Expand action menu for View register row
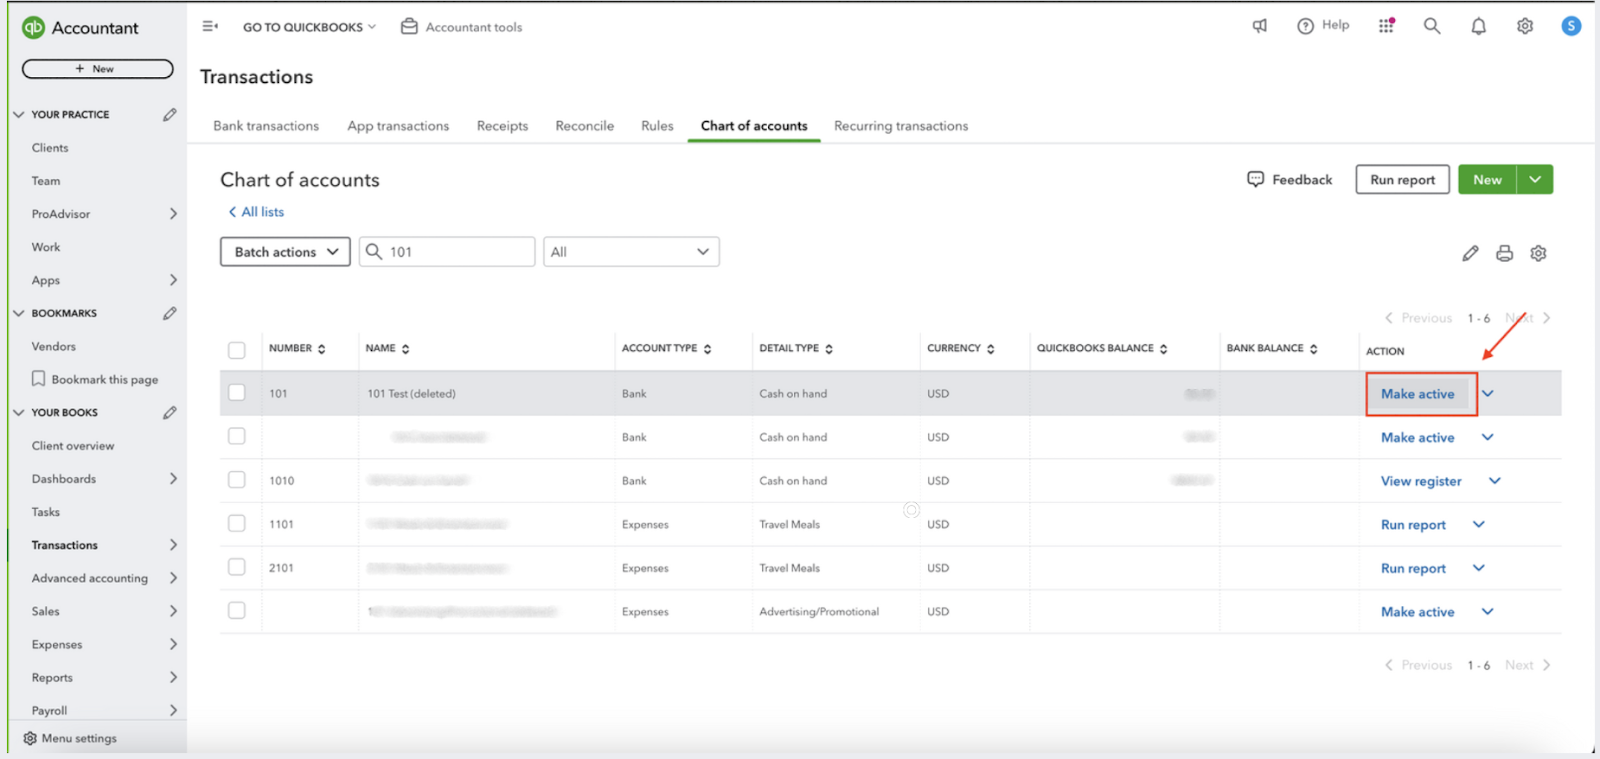Image resolution: width=1600 pixels, height=759 pixels. click(x=1495, y=481)
